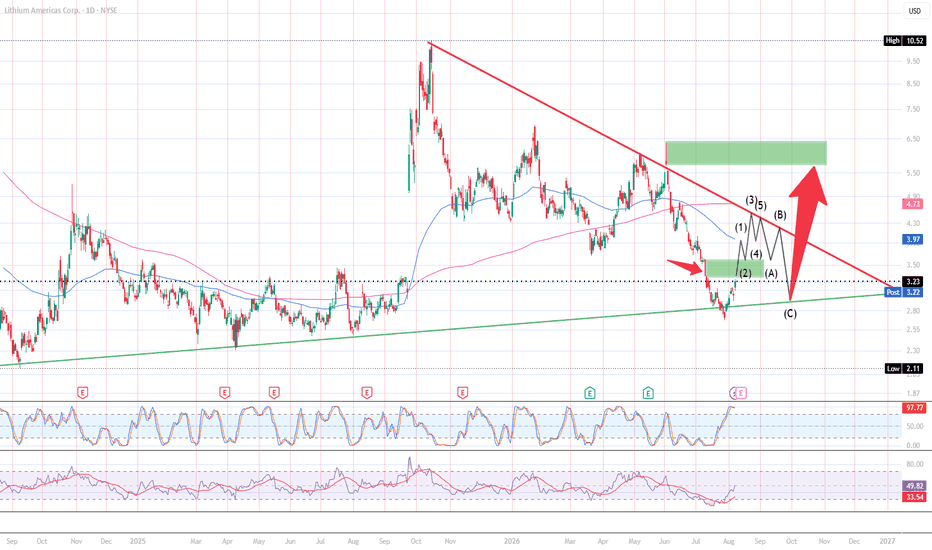The height and width of the screenshot is (550, 932).
Task: Select the (1) wave label on the chart
Action: 741,227
